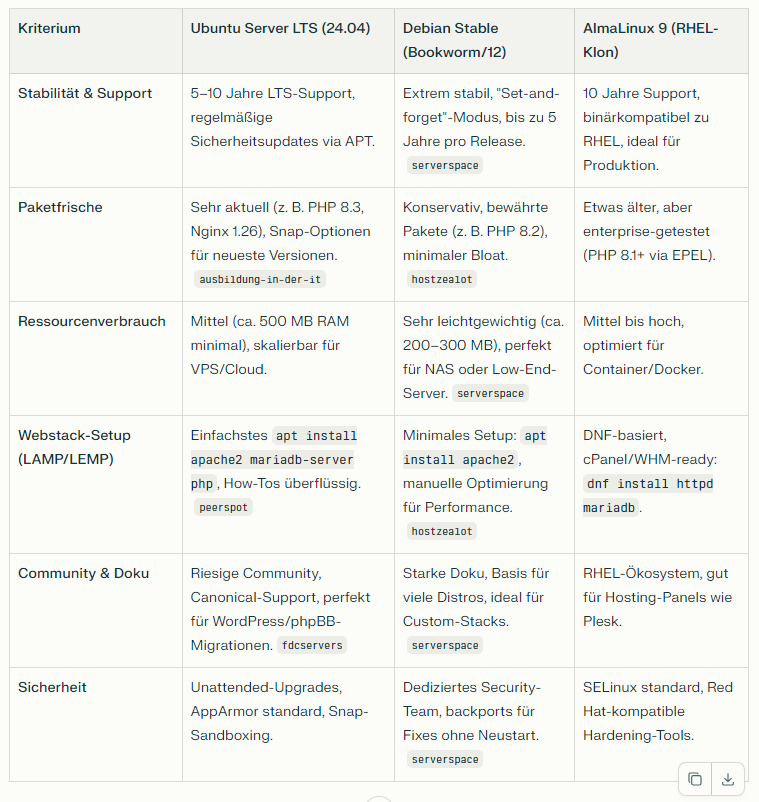Open the fdcservers source chip
The height and width of the screenshot is (802, 759).
coord(312,645)
